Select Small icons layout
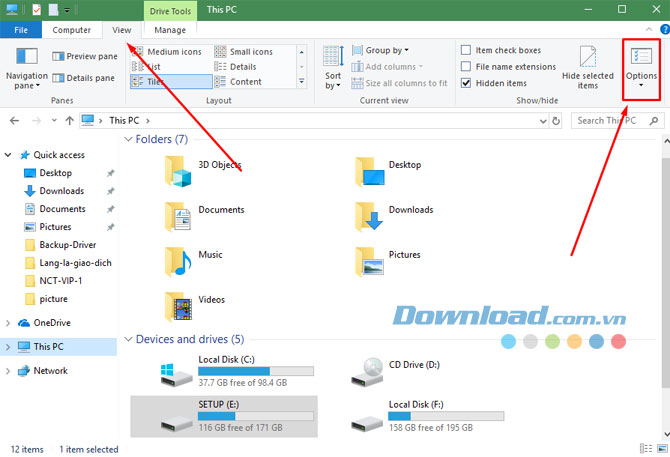This screenshot has width=670, height=457. click(x=244, y=52)
